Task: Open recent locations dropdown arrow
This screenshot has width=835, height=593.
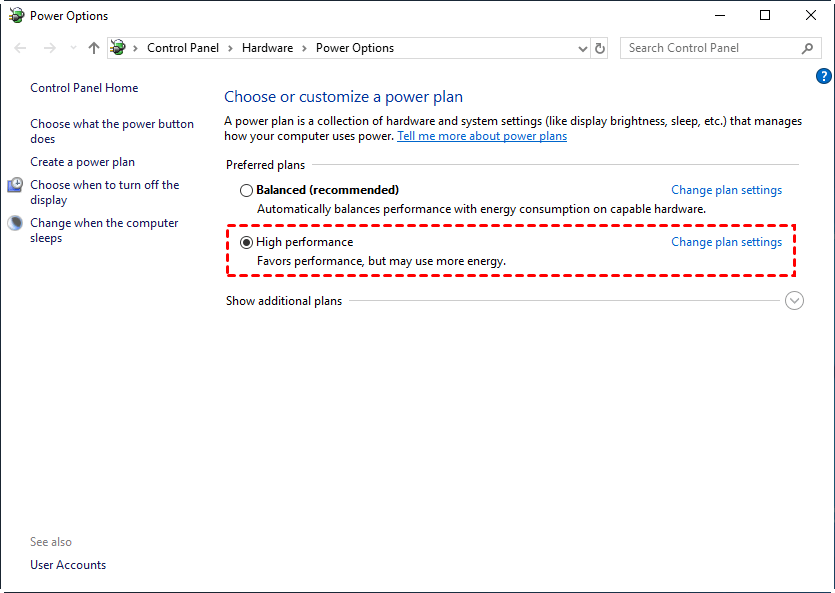Action: point(73,48)
